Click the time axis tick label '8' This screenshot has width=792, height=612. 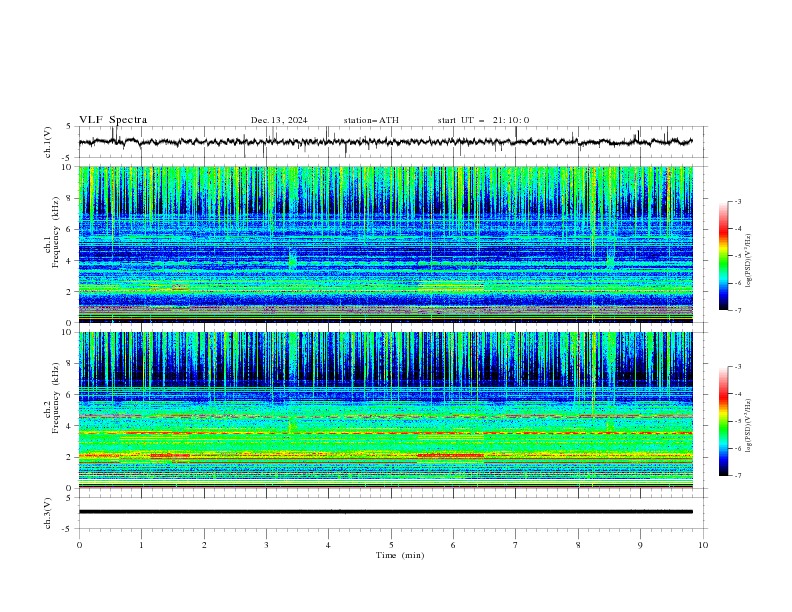point(578,545)
